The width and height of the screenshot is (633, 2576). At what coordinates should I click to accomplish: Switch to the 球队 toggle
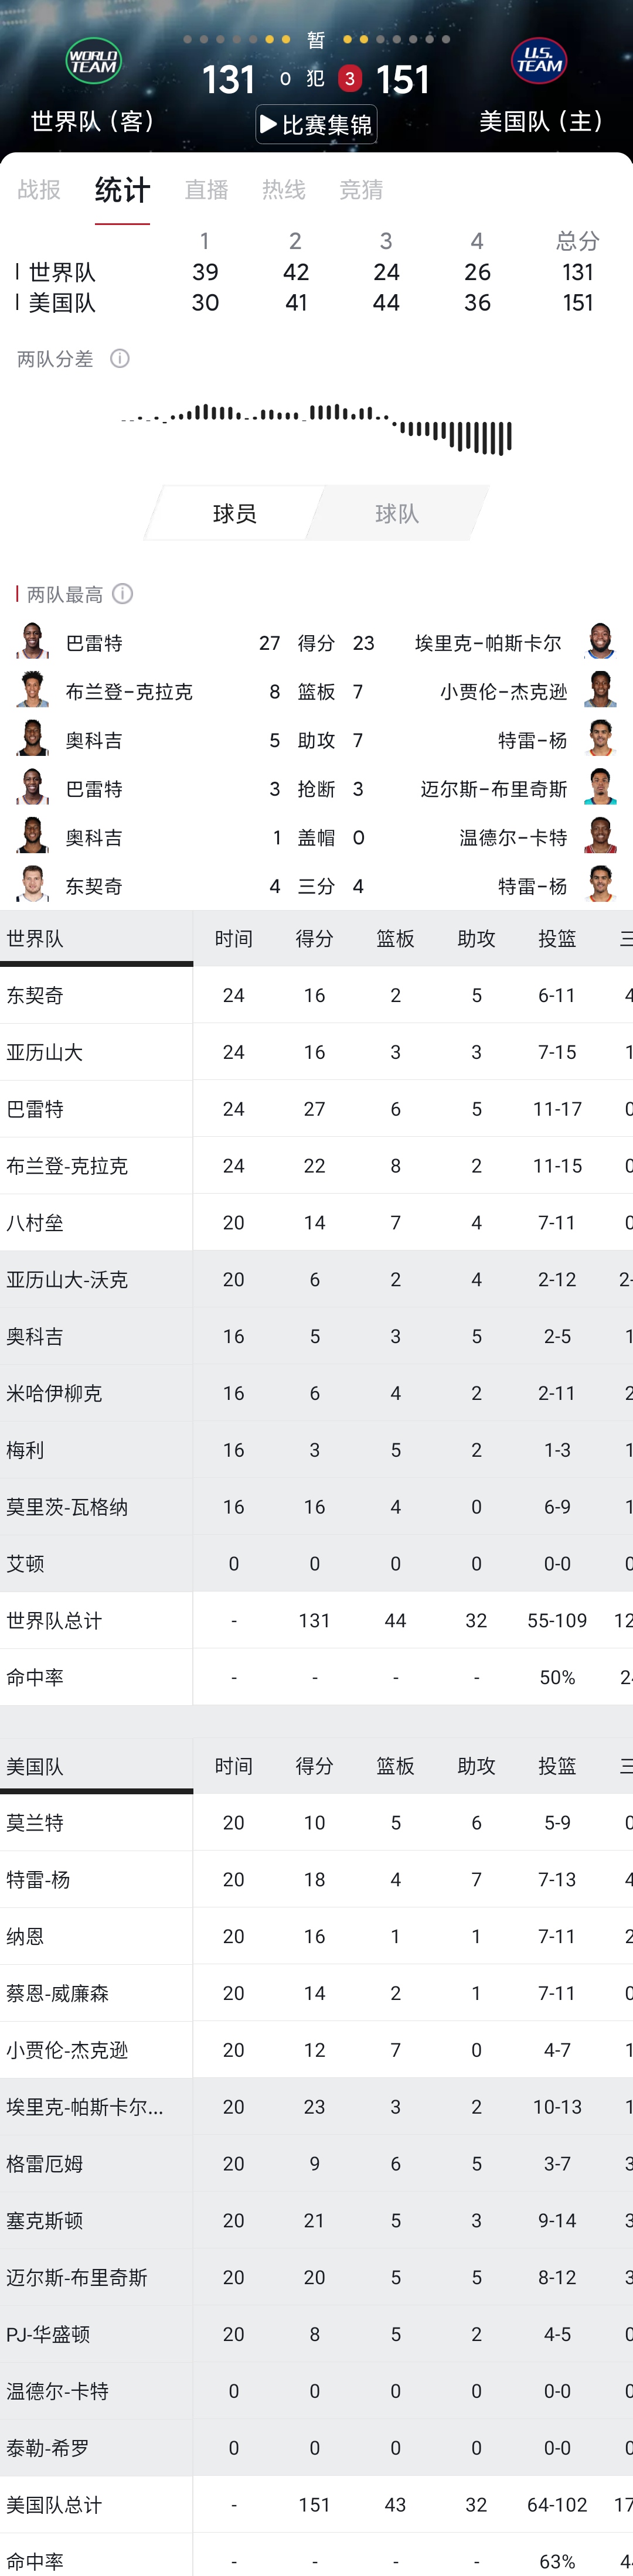click(397, 513)
